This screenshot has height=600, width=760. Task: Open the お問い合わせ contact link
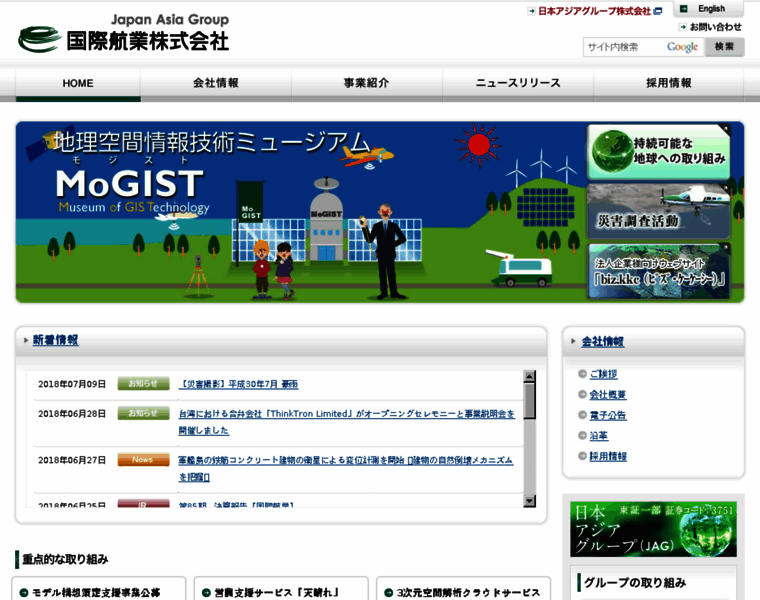tap(715, 27)
